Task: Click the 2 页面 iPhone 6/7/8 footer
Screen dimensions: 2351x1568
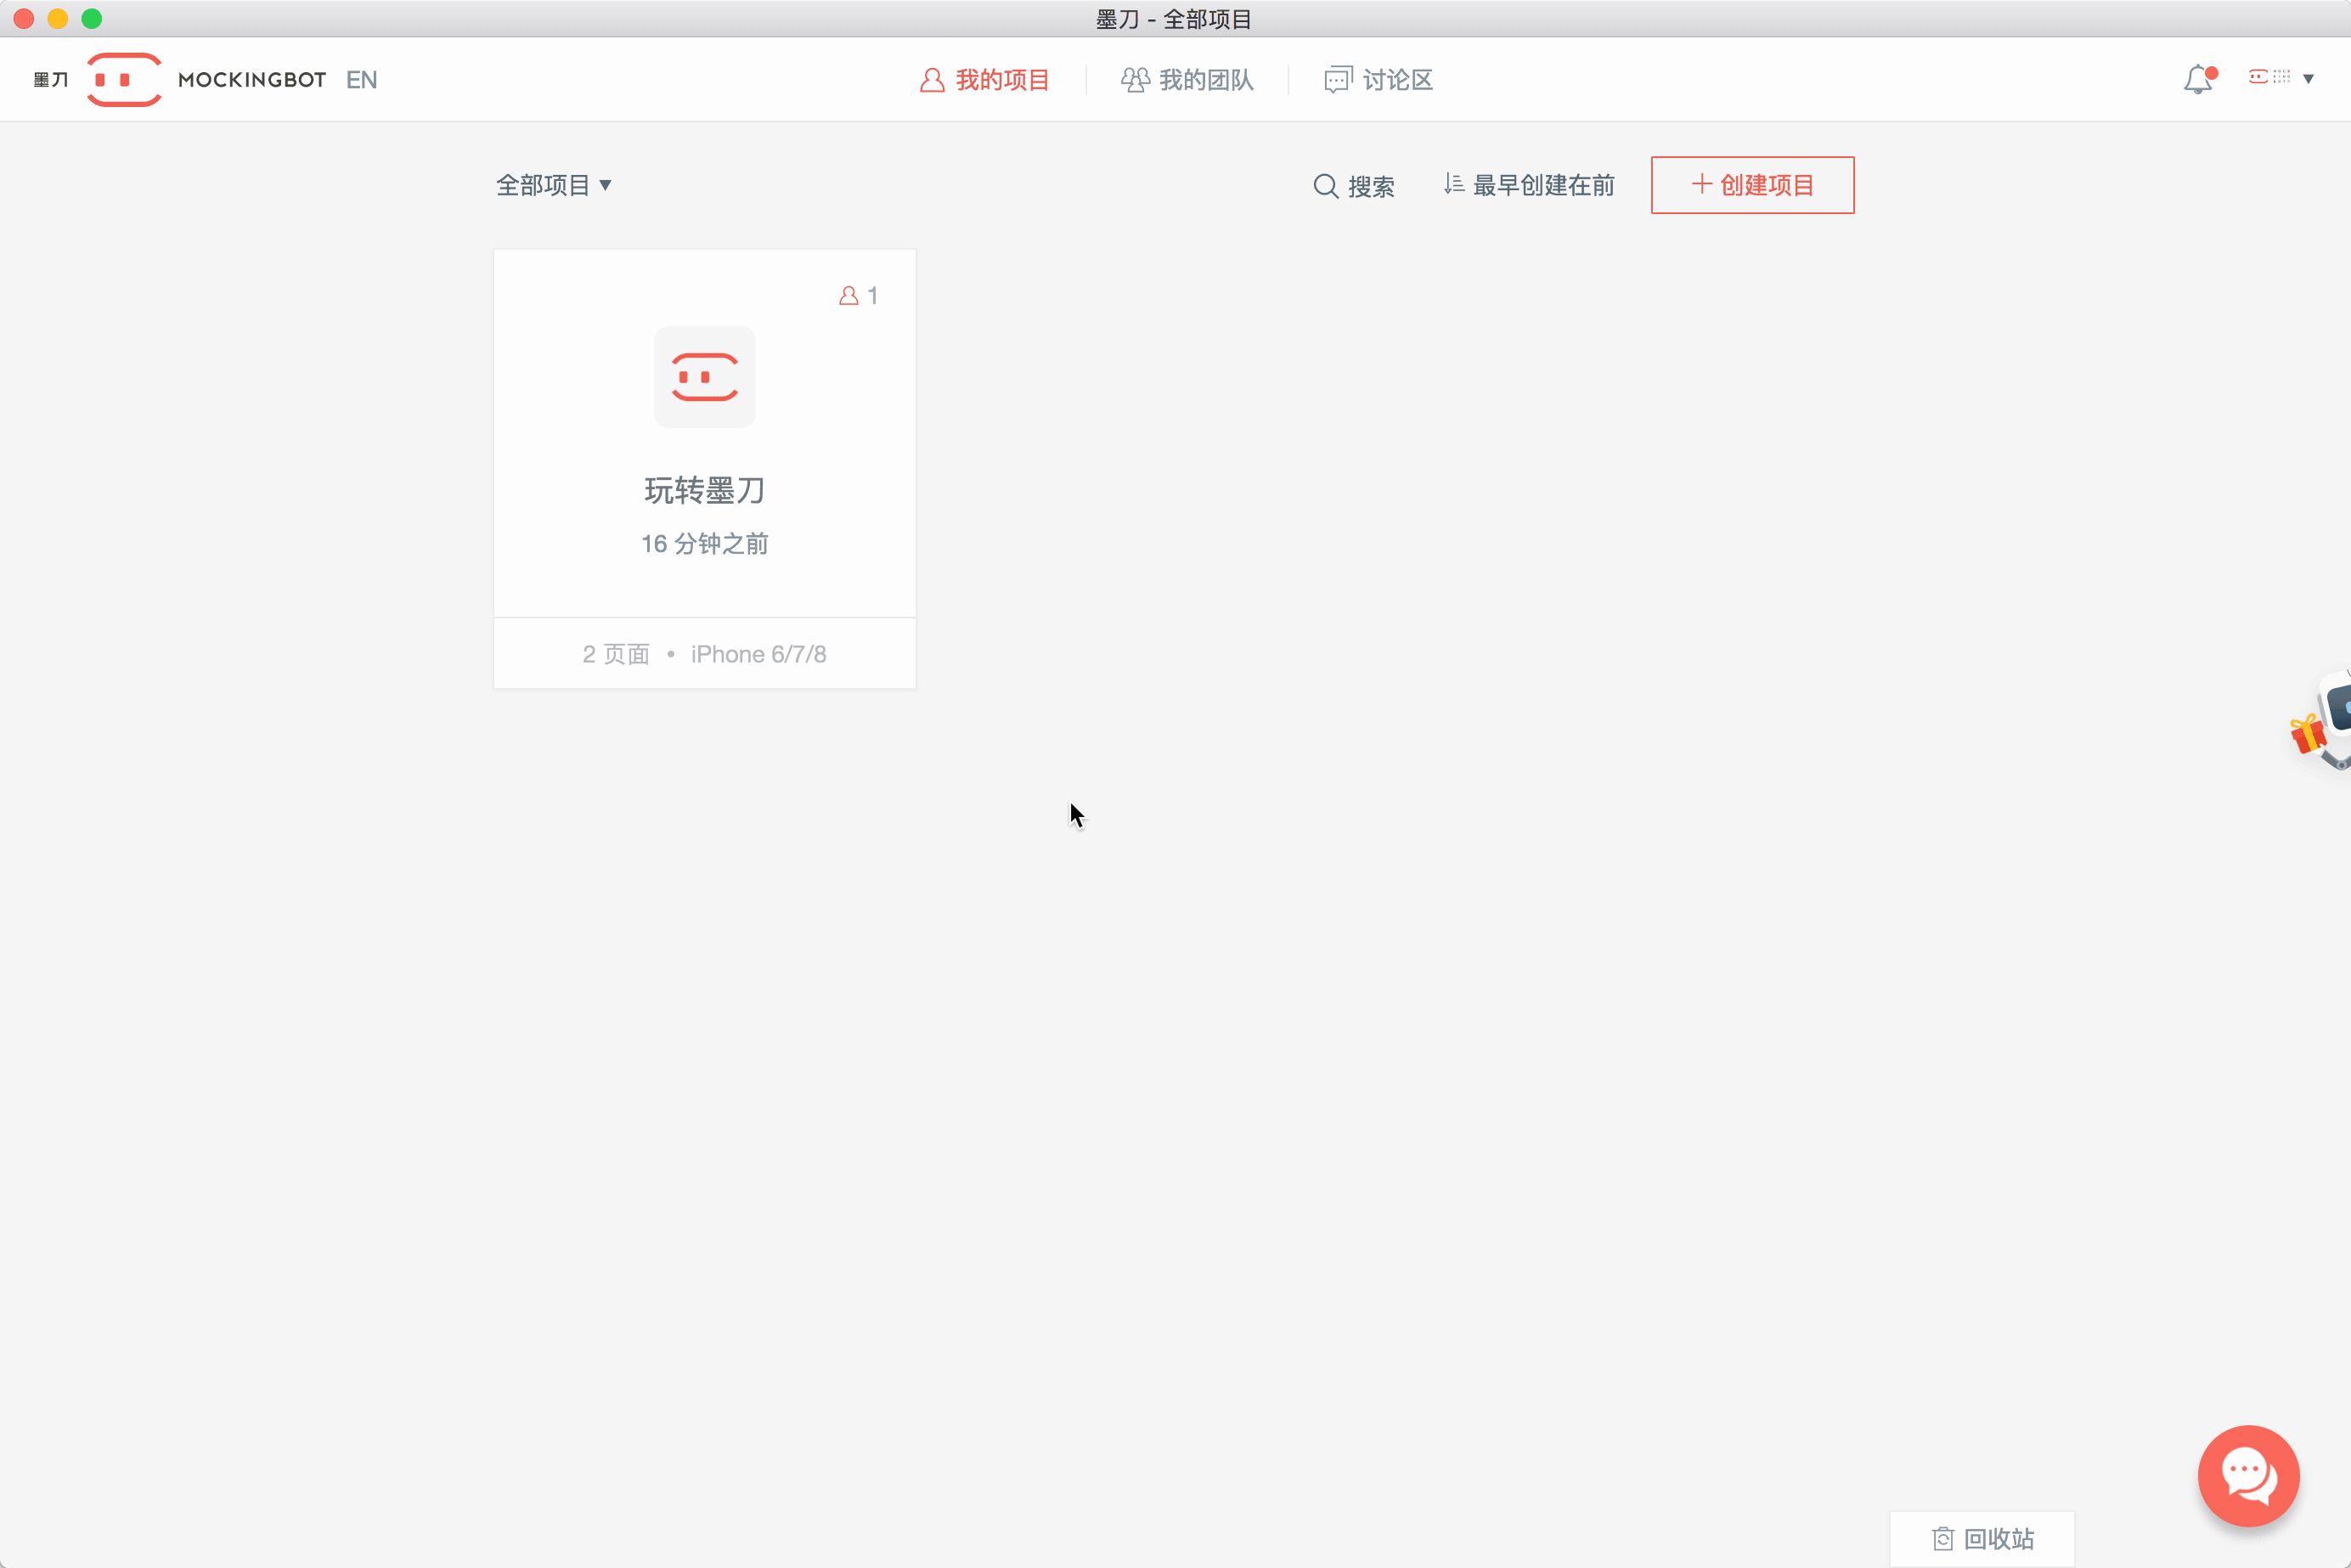Action: [x=705, y=654]
